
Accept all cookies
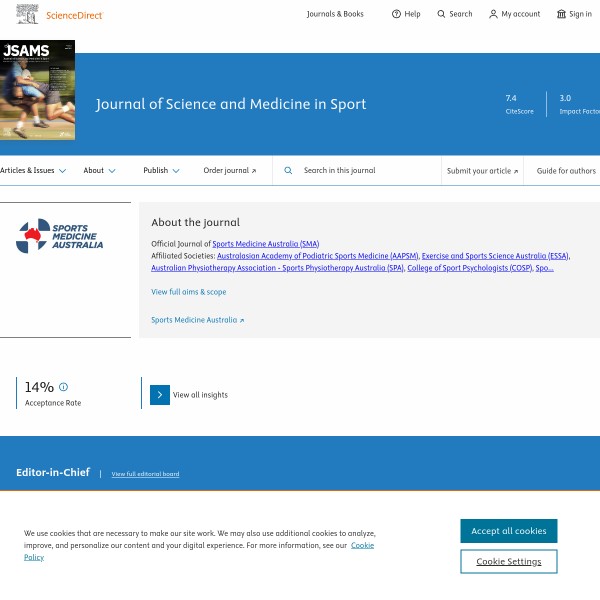pyautogui.click(x=508, y=531)
